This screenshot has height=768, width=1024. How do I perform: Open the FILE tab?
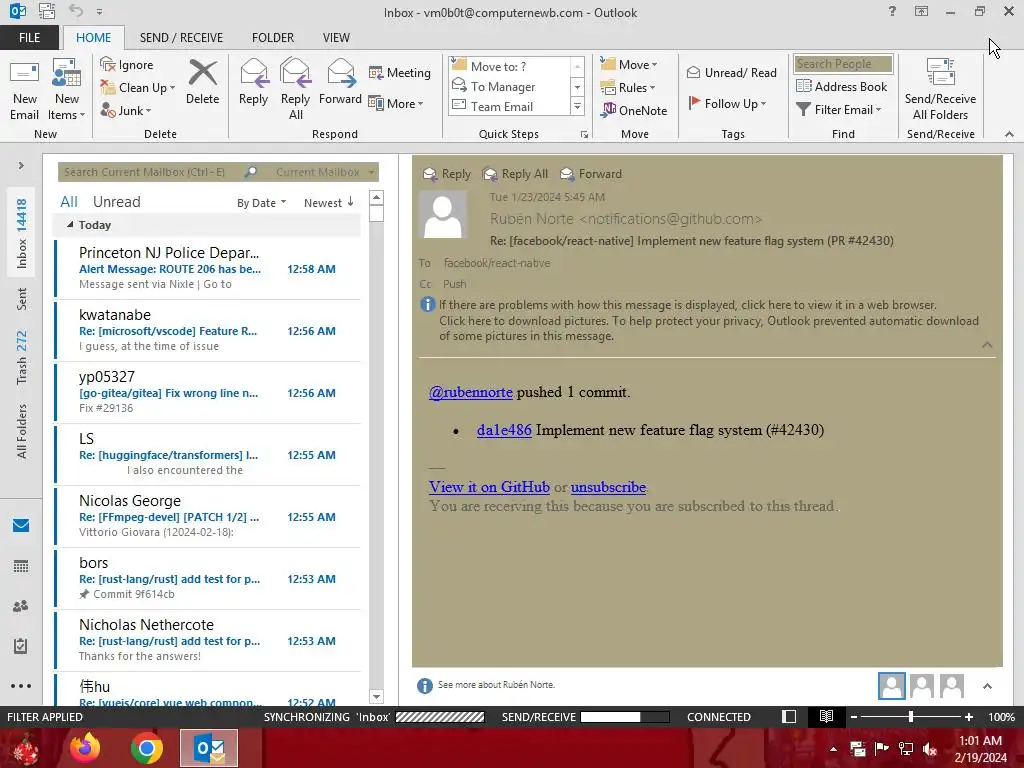(29, 38)
